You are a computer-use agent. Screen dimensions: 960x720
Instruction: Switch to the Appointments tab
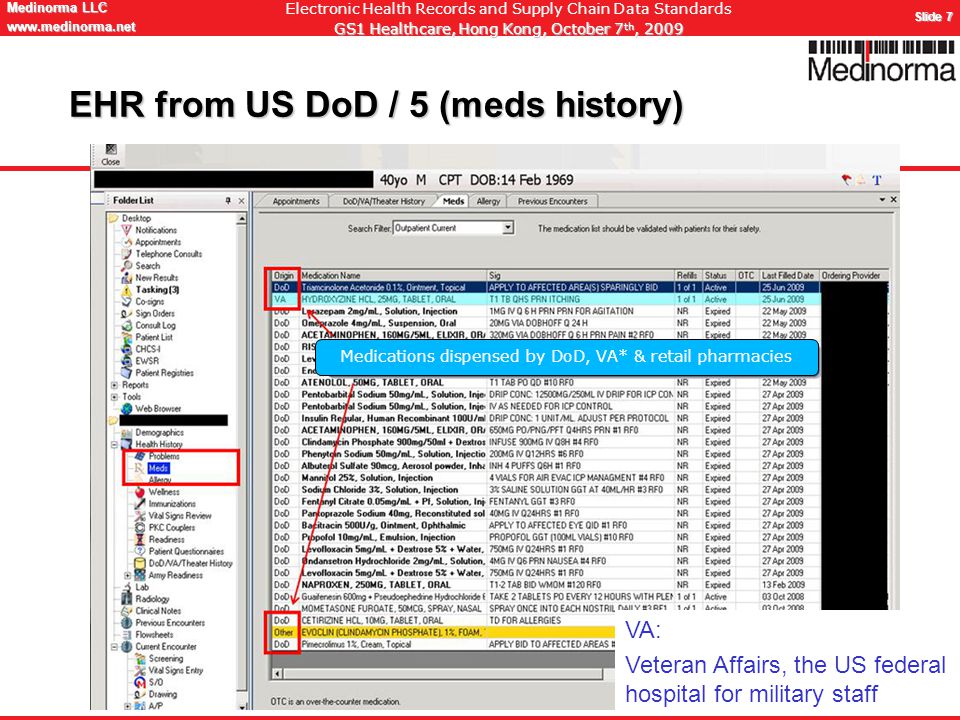296,201
